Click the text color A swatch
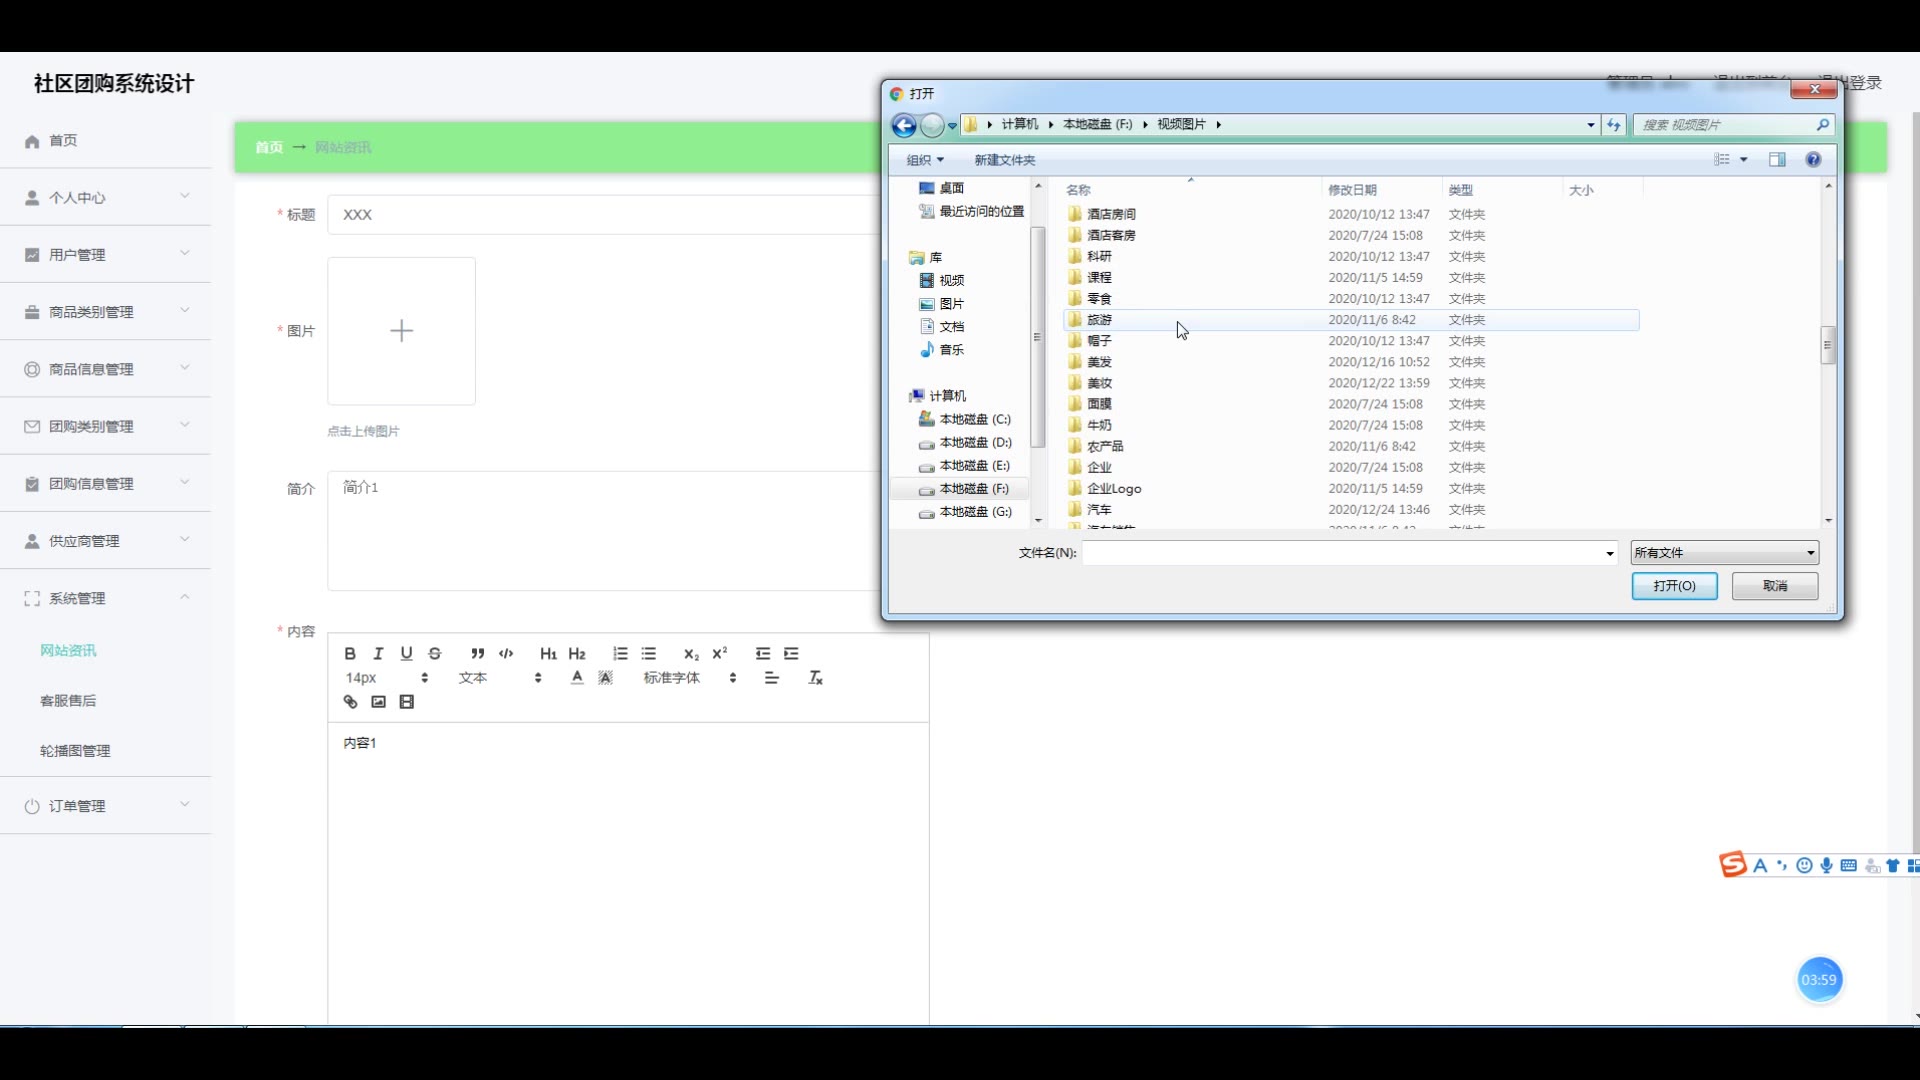 [x=577, y=678]
